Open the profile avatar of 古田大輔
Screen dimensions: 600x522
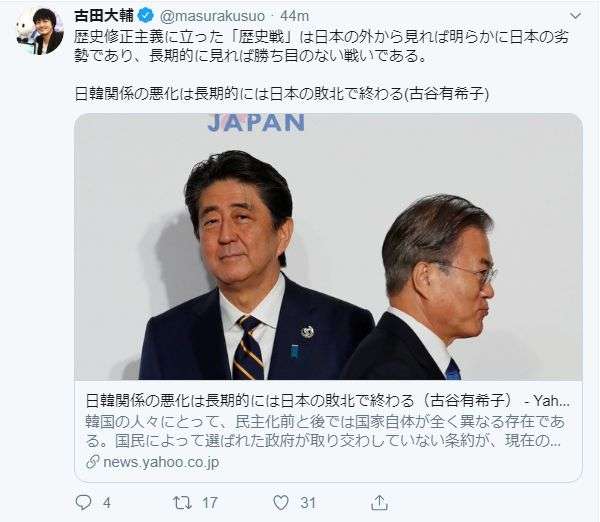39,31
